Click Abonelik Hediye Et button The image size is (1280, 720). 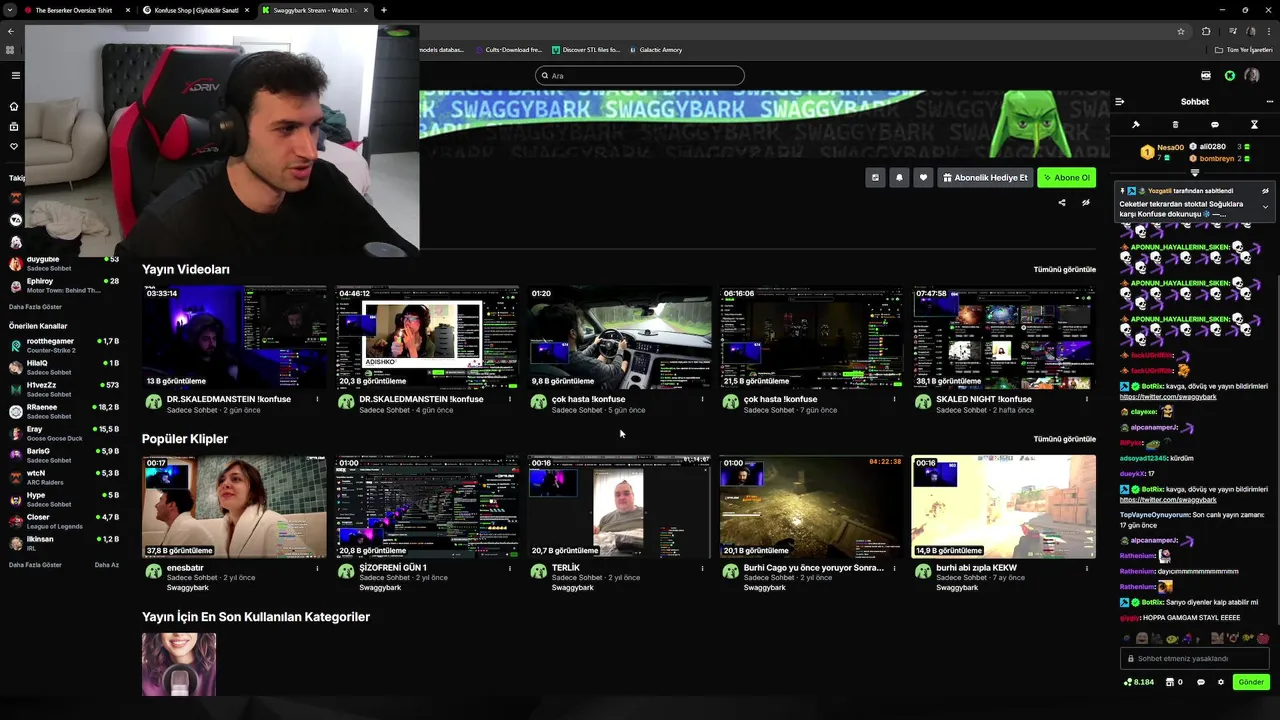coord(985,177)
